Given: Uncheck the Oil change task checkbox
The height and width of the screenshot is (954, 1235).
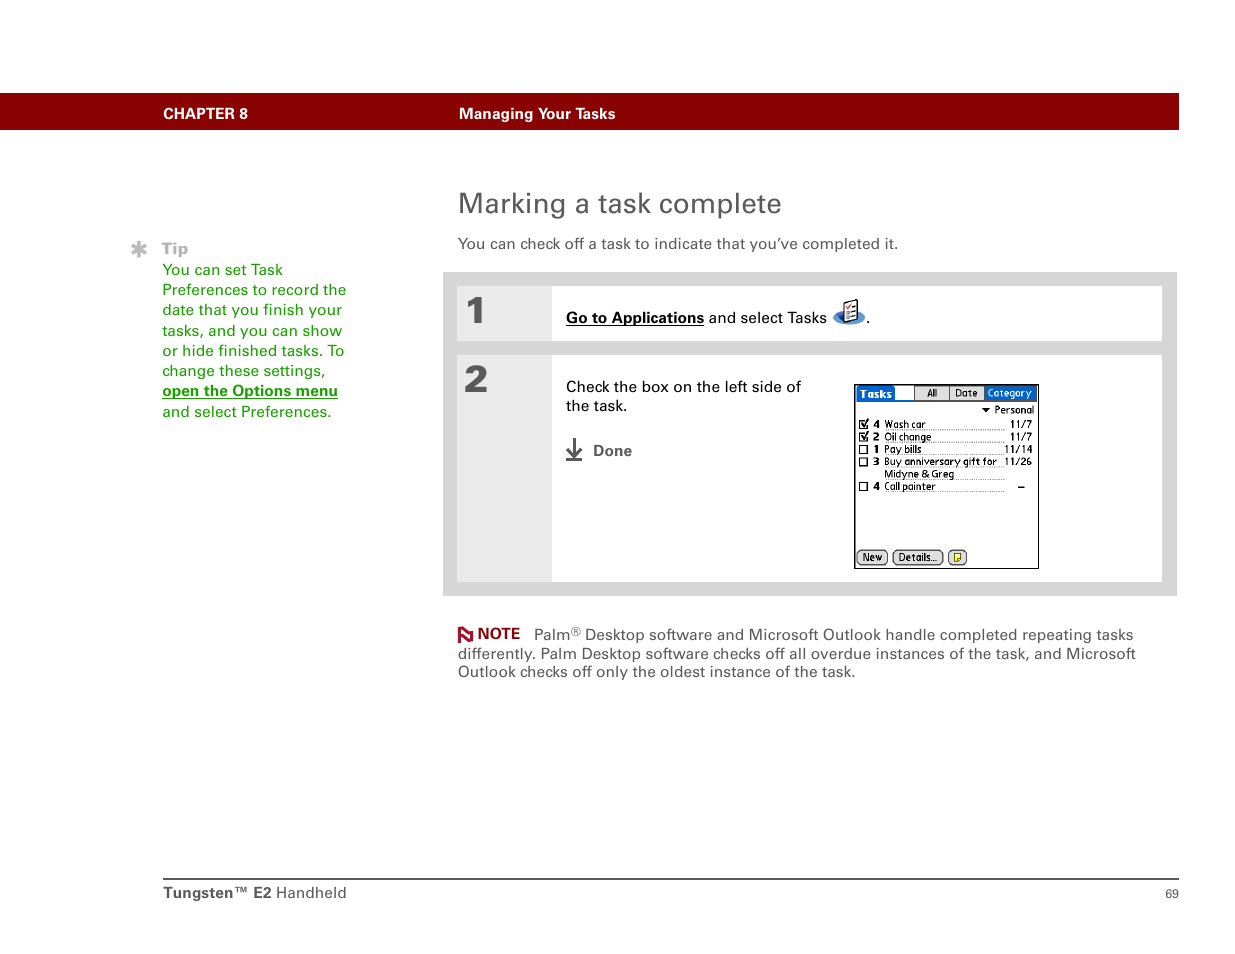Looking at the screenshot, I should tap(863, 437).
